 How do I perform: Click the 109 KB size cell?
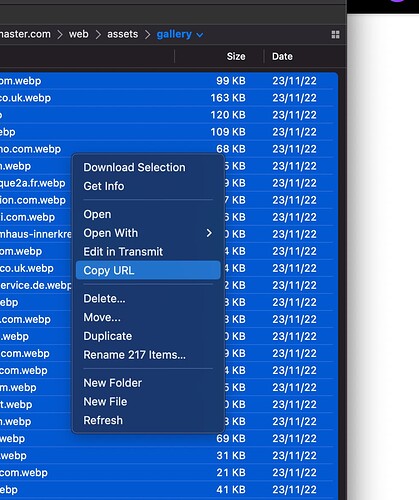(228, 132)
